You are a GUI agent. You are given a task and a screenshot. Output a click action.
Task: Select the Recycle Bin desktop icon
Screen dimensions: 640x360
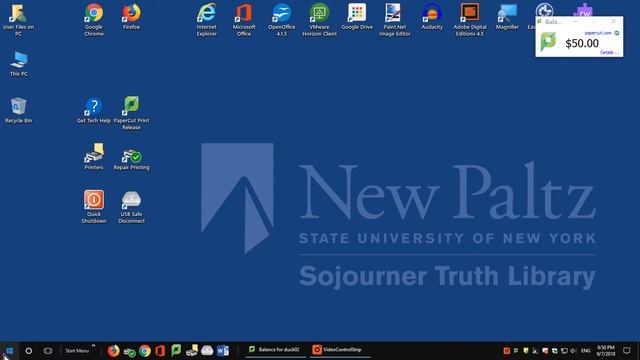(x=18, y=110)
